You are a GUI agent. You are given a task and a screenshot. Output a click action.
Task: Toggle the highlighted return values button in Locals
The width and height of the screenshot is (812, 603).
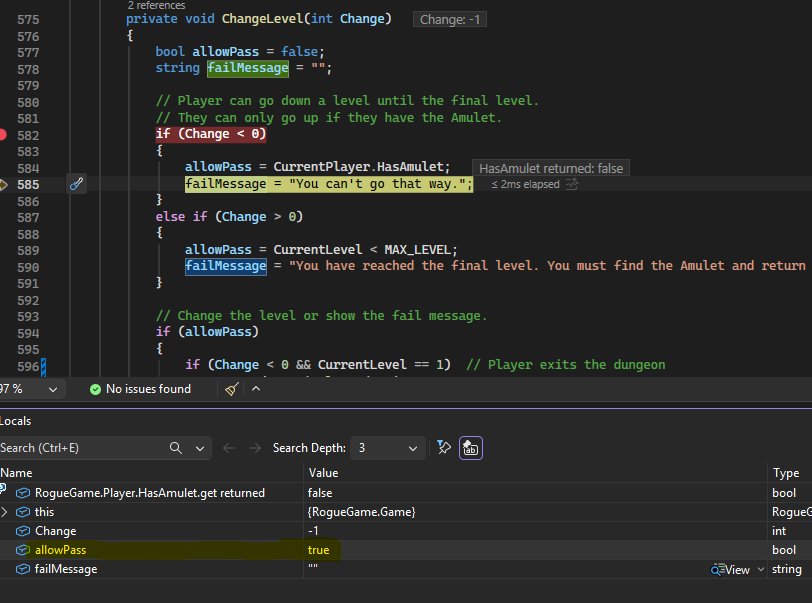click(x=471, y=448)
